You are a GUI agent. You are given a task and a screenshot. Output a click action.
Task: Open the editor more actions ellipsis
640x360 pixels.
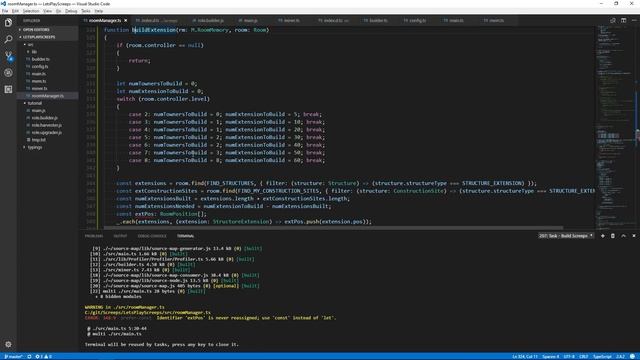click(x=634, y=20)
